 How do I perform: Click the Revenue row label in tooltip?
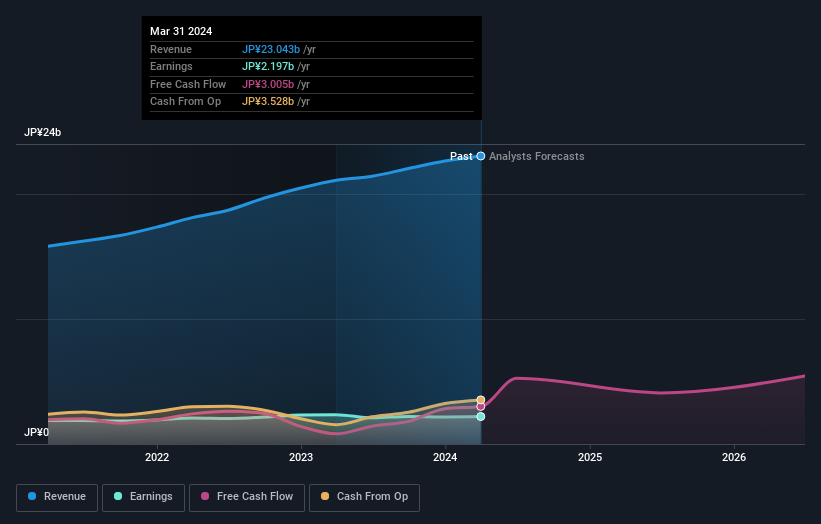[171, 49]
